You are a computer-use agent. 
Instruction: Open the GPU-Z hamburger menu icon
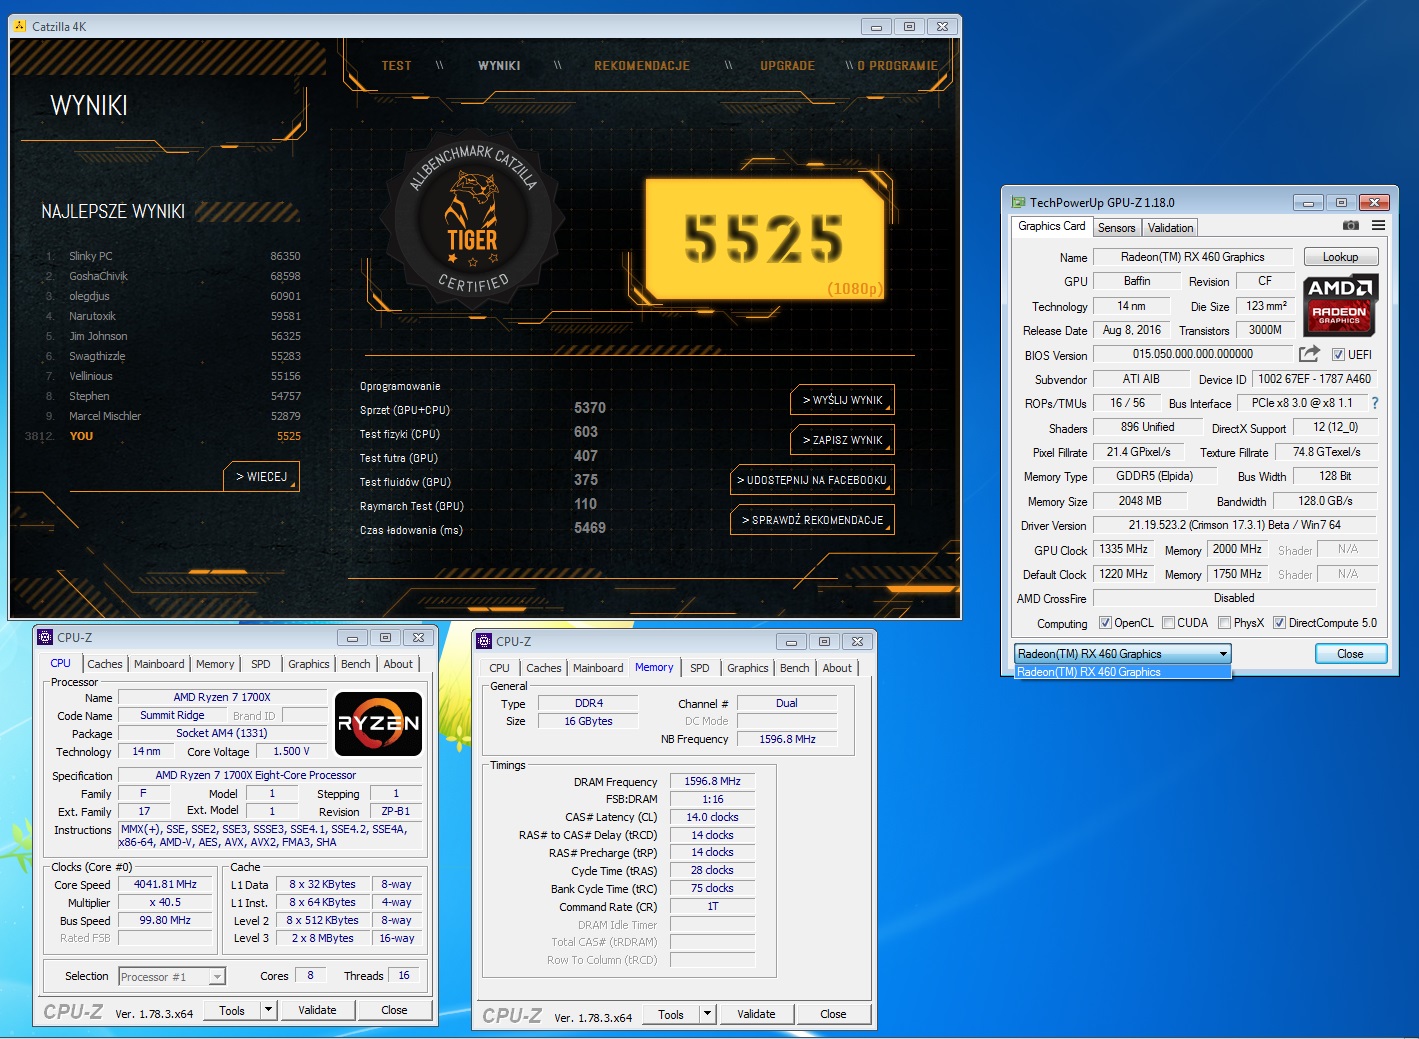1378,226
